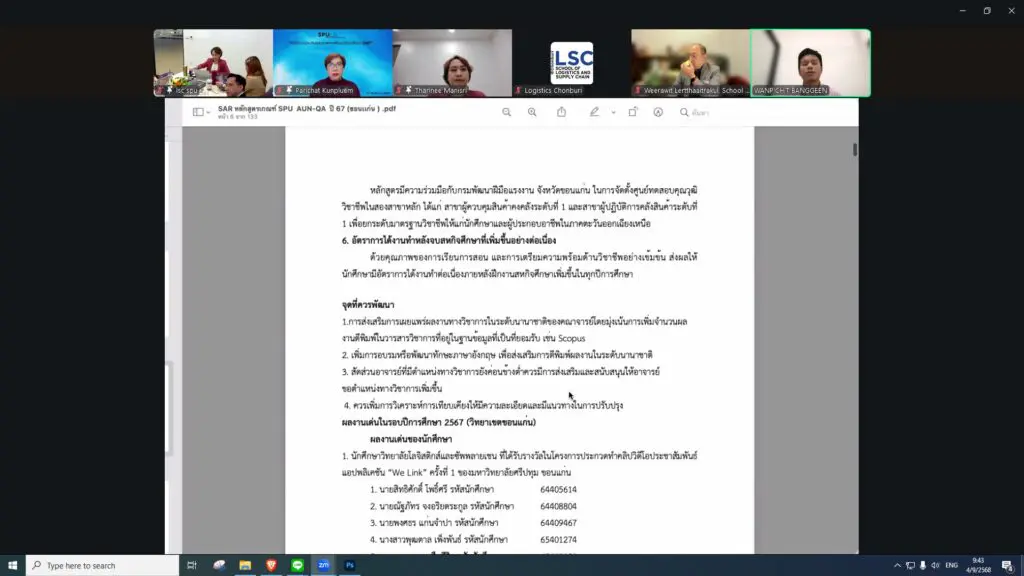
Task: Click the zoom in magnifier icon
Action: (x=532, y=112)
